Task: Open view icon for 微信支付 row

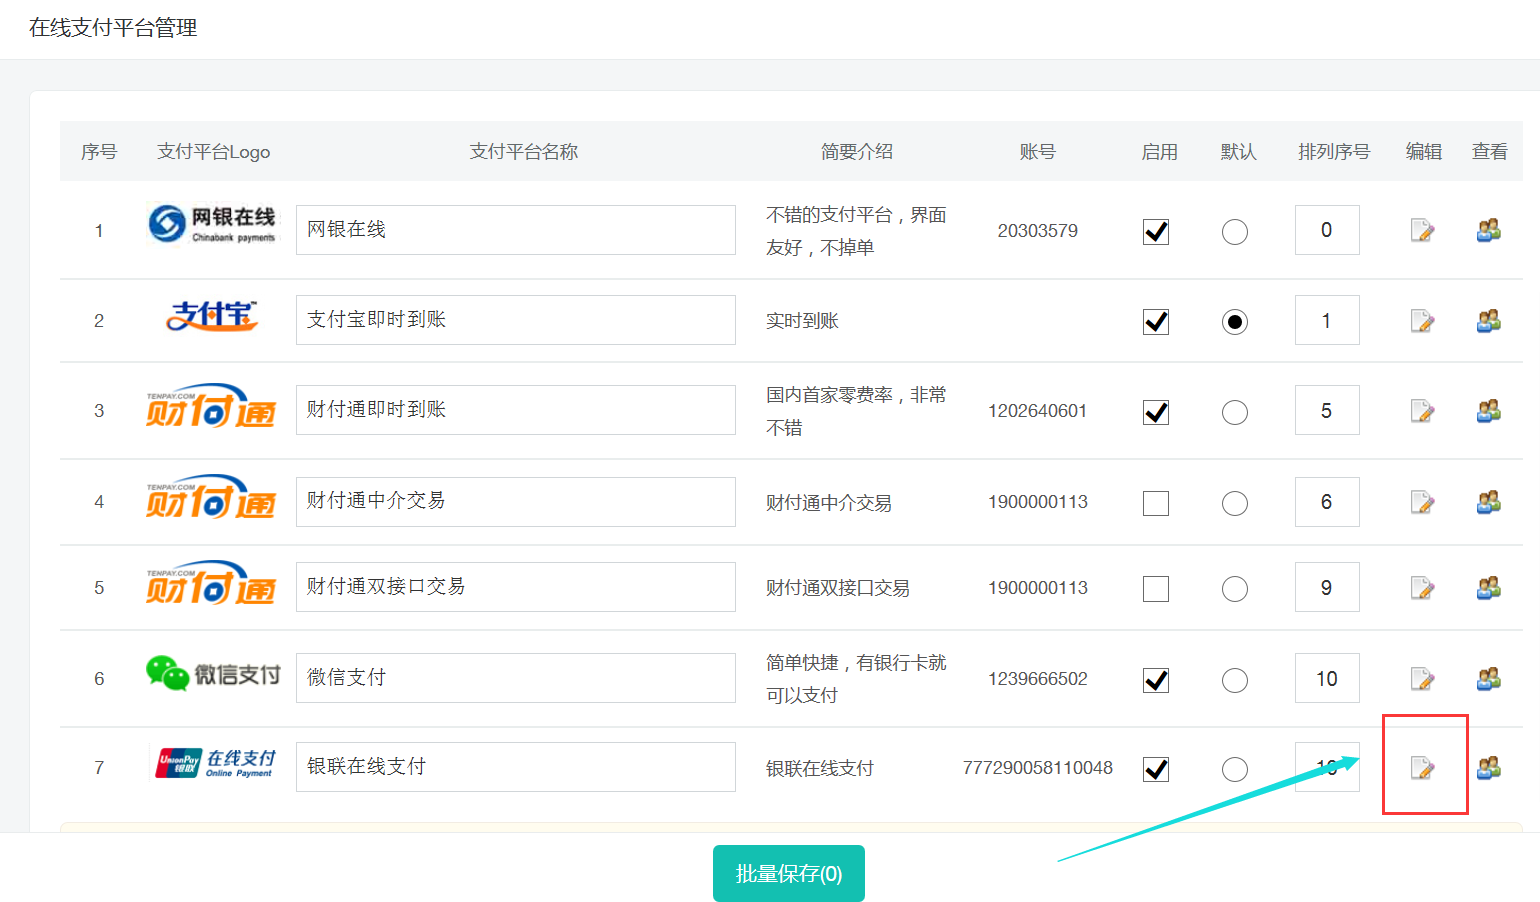Action: (x=1489, y=679)
